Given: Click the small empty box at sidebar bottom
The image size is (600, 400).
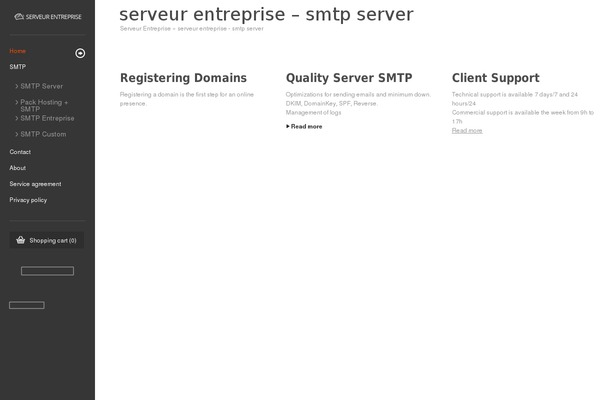Looking at the screenshot, I should click(27, 305).
